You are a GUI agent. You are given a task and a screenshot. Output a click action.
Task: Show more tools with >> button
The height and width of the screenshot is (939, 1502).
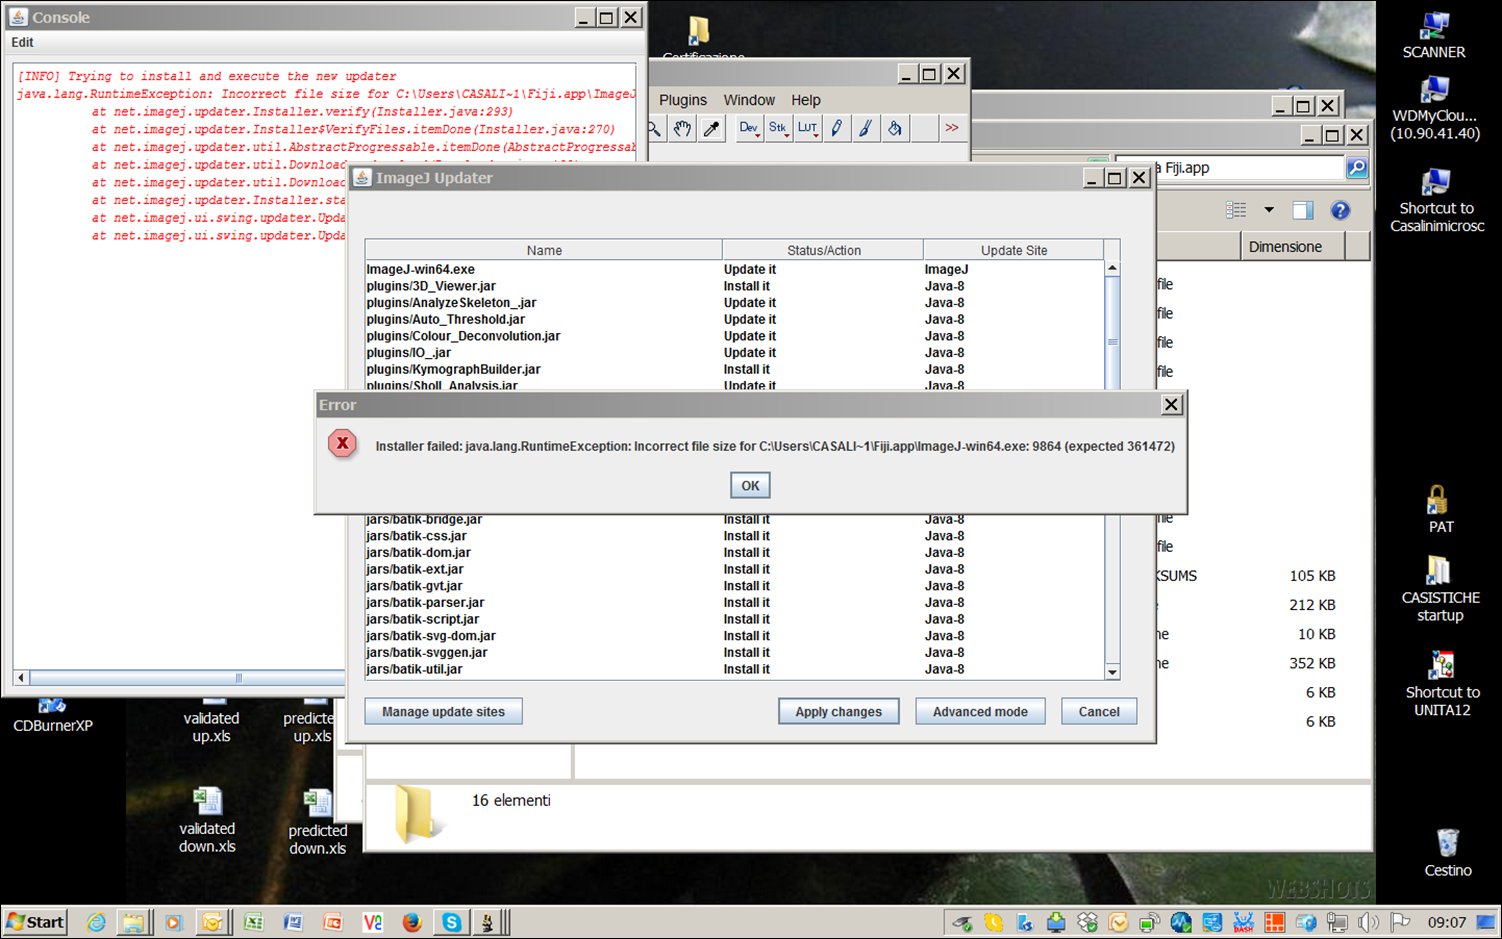pyautogui.click(x=952, y=128)
